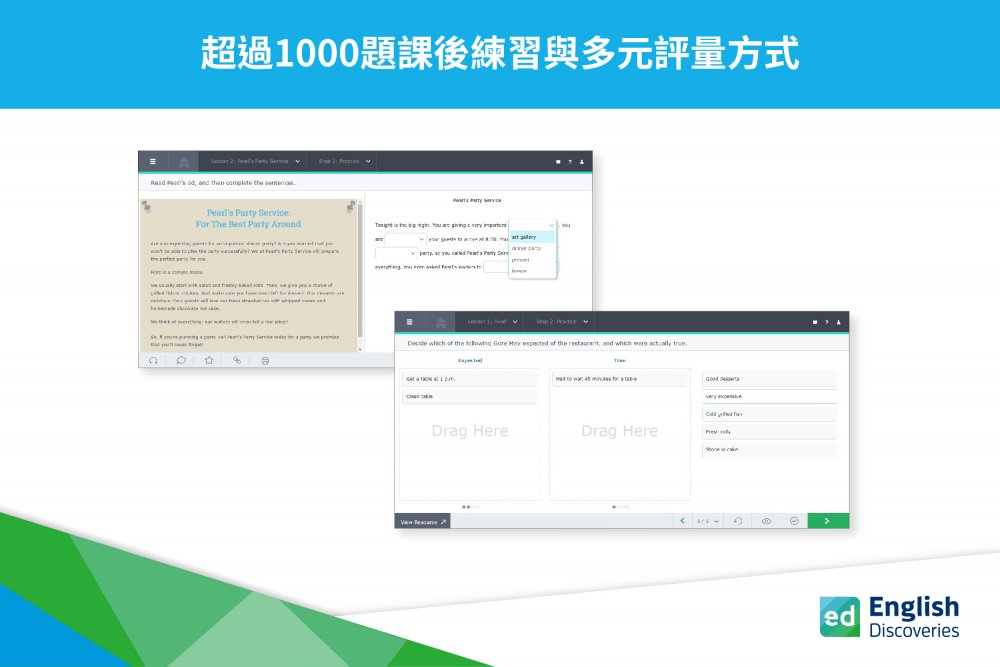Click the green next arrow button

click(828, 521)
